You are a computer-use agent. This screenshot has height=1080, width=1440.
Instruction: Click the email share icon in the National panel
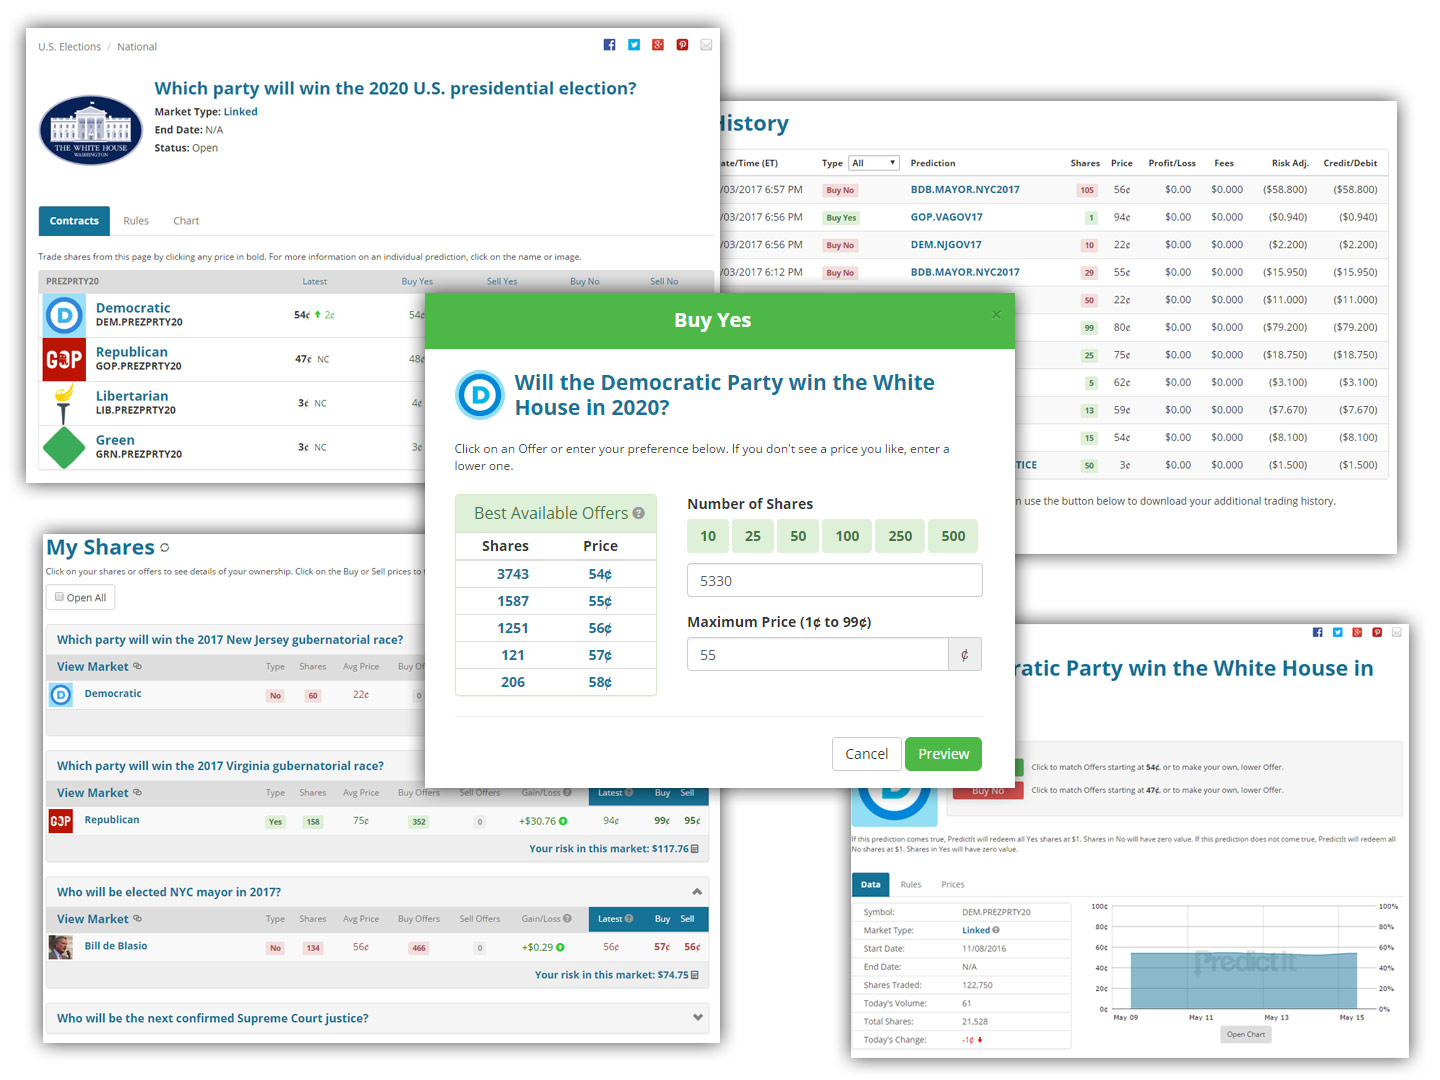point(706,45)
